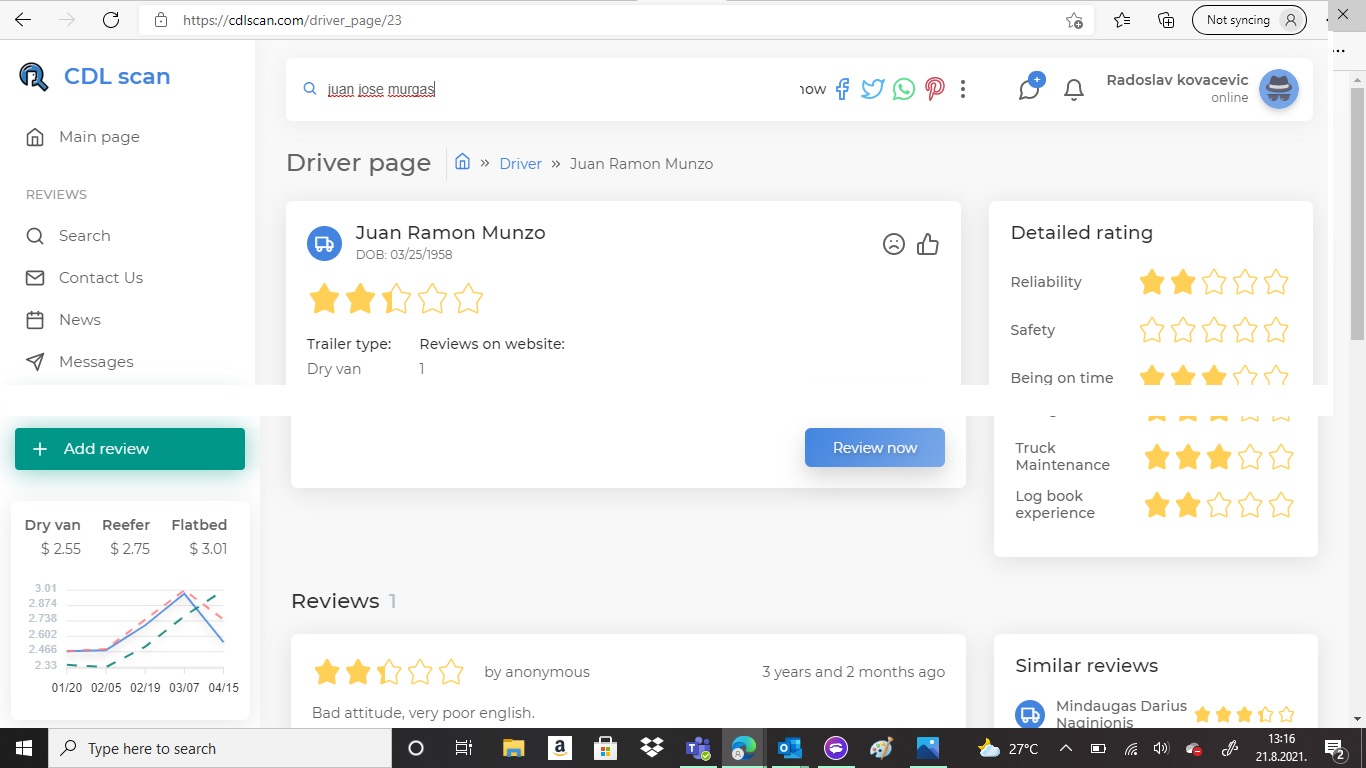1366x768 pixels.
Task: Open Messages in the sidebar
Action: click(96, 362)
